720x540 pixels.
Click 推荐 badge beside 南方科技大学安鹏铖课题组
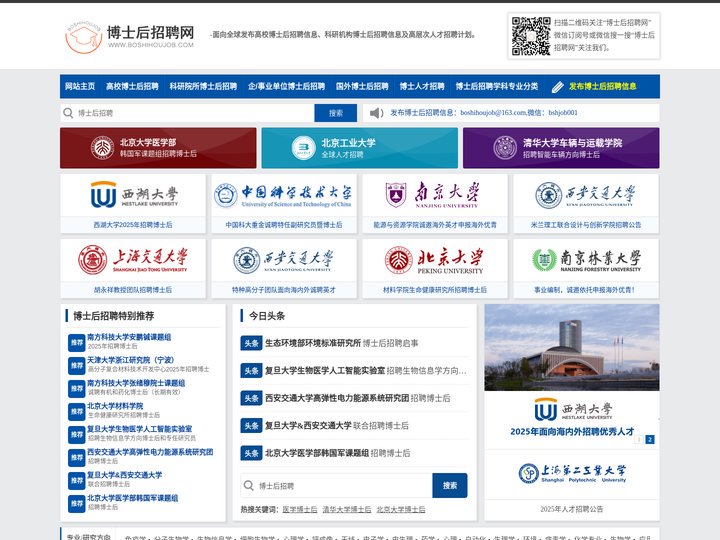(77, 343)
